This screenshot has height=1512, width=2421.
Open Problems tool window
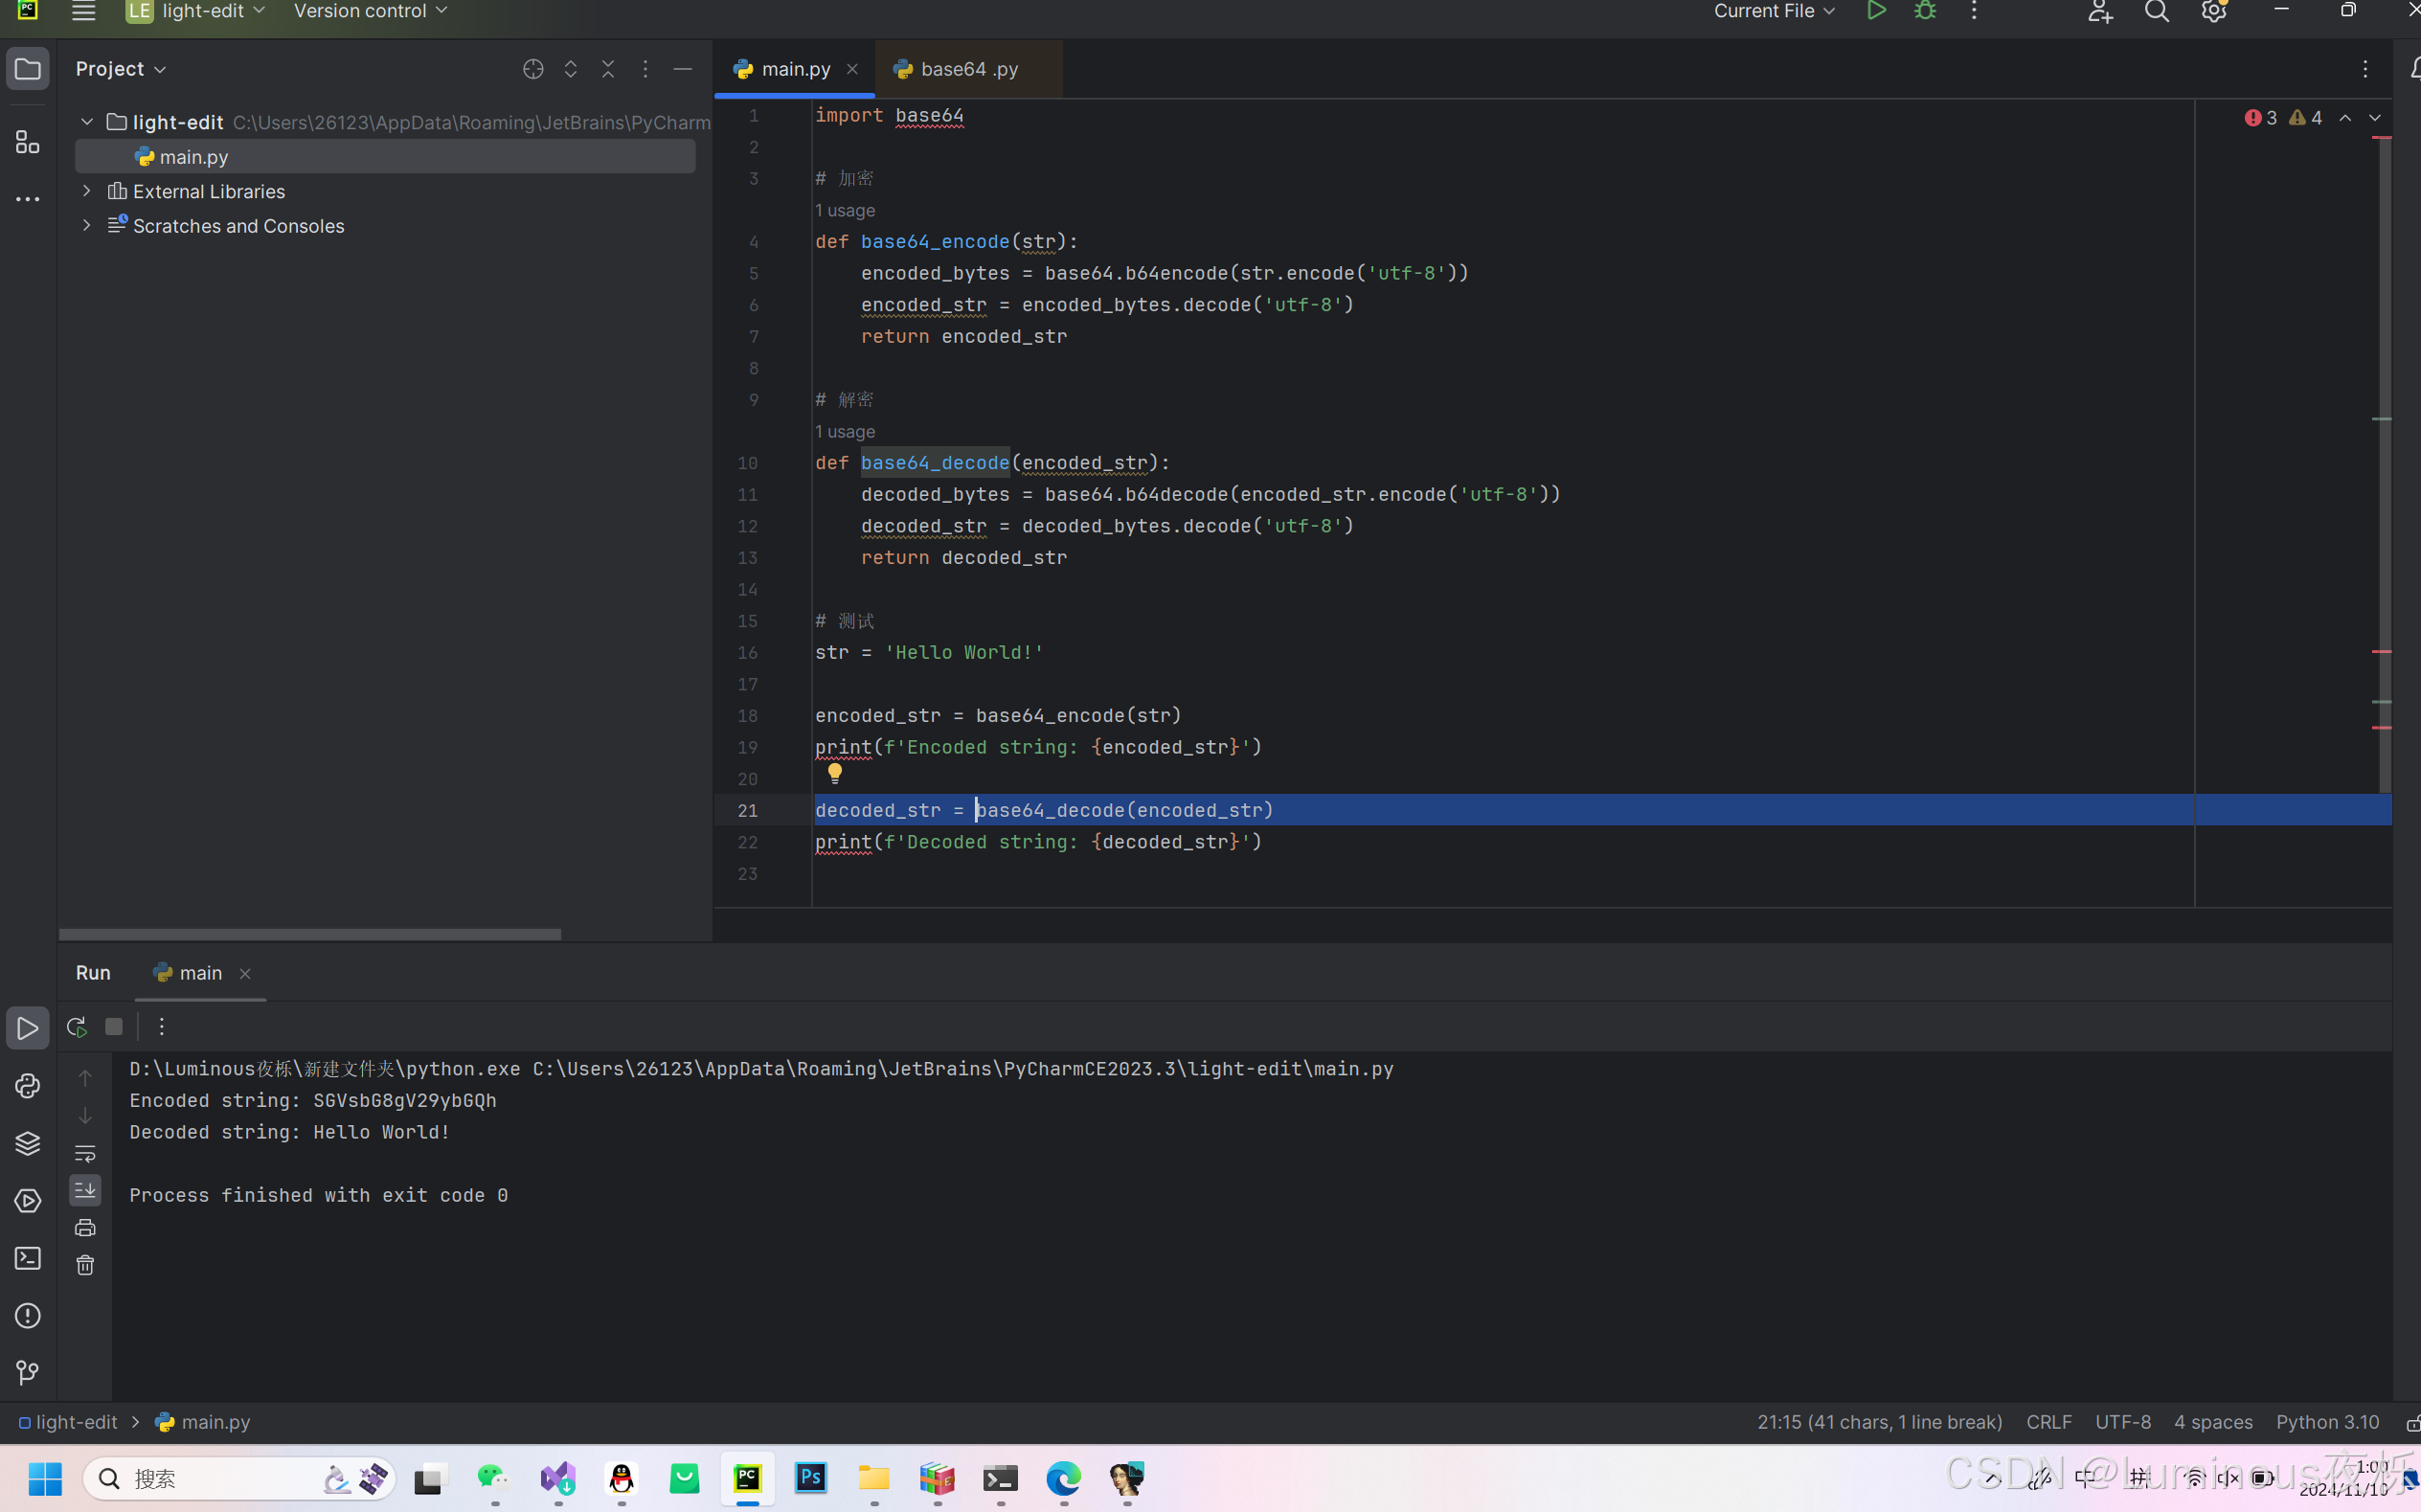click(28, 1316)
